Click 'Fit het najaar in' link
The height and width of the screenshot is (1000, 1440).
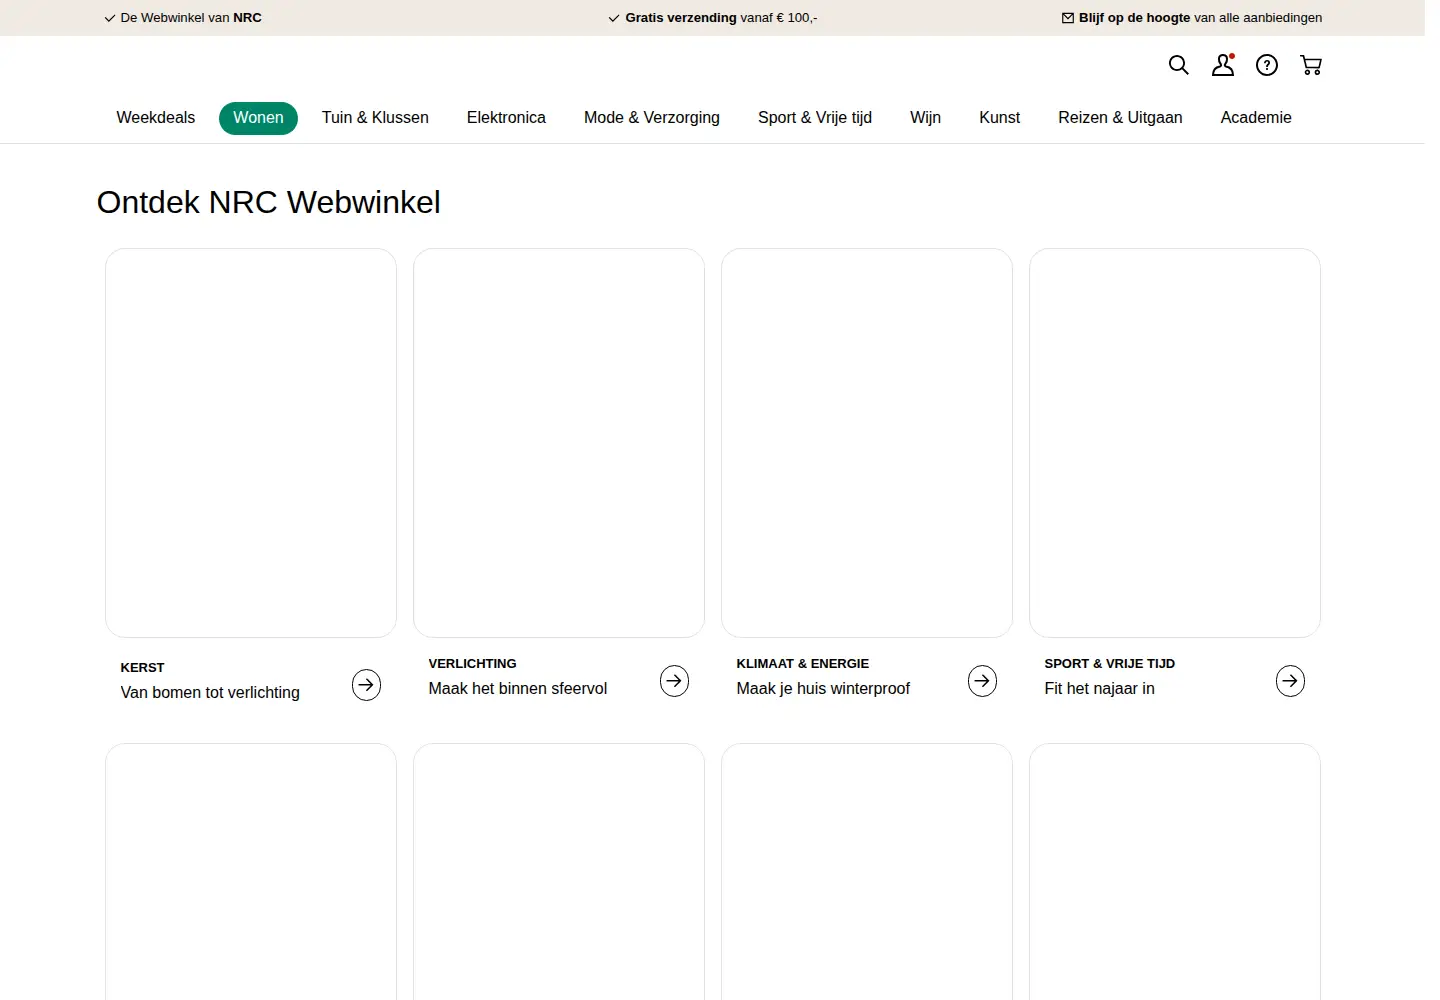(x=1099, y=688)
